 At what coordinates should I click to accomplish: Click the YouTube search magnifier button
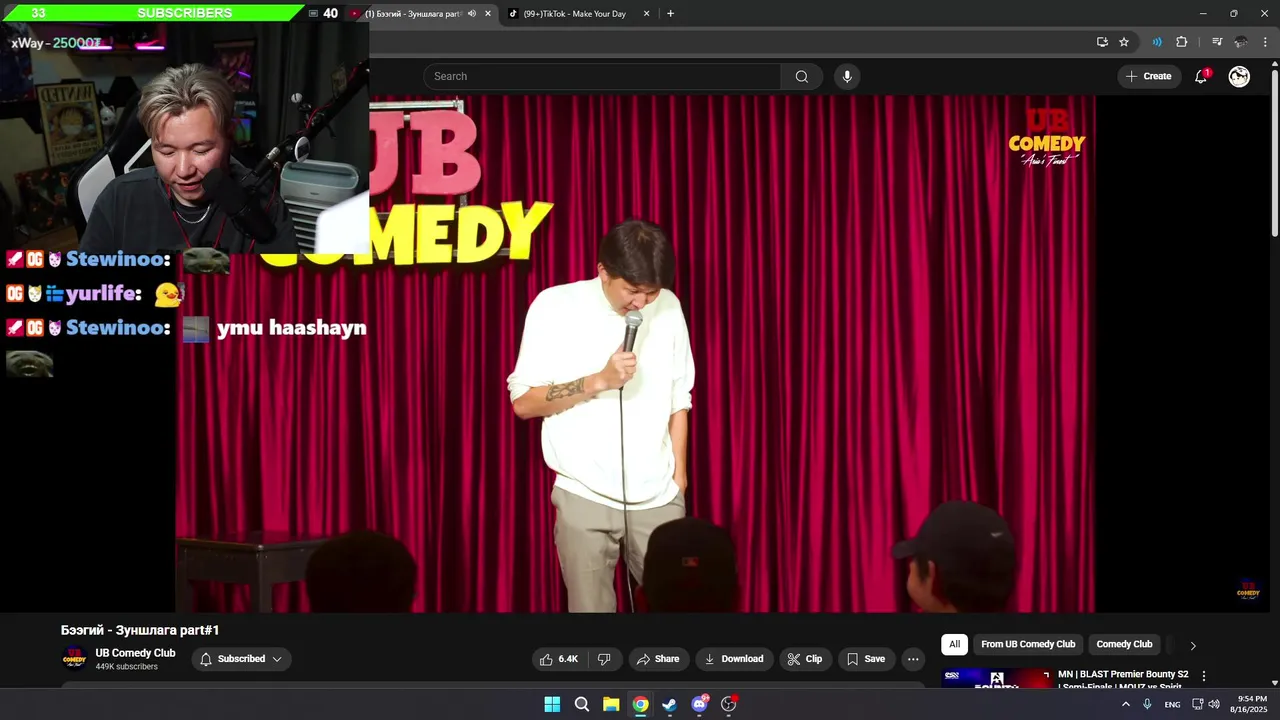coord(801,77)
